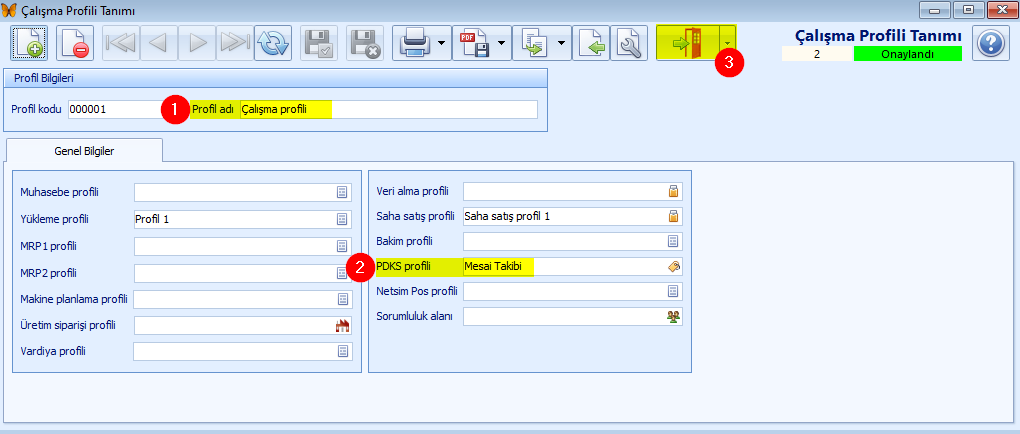Open lookup for Muhasebe profili
The width and height of the screenshot is (1020, 434).
tap(342, 192)
